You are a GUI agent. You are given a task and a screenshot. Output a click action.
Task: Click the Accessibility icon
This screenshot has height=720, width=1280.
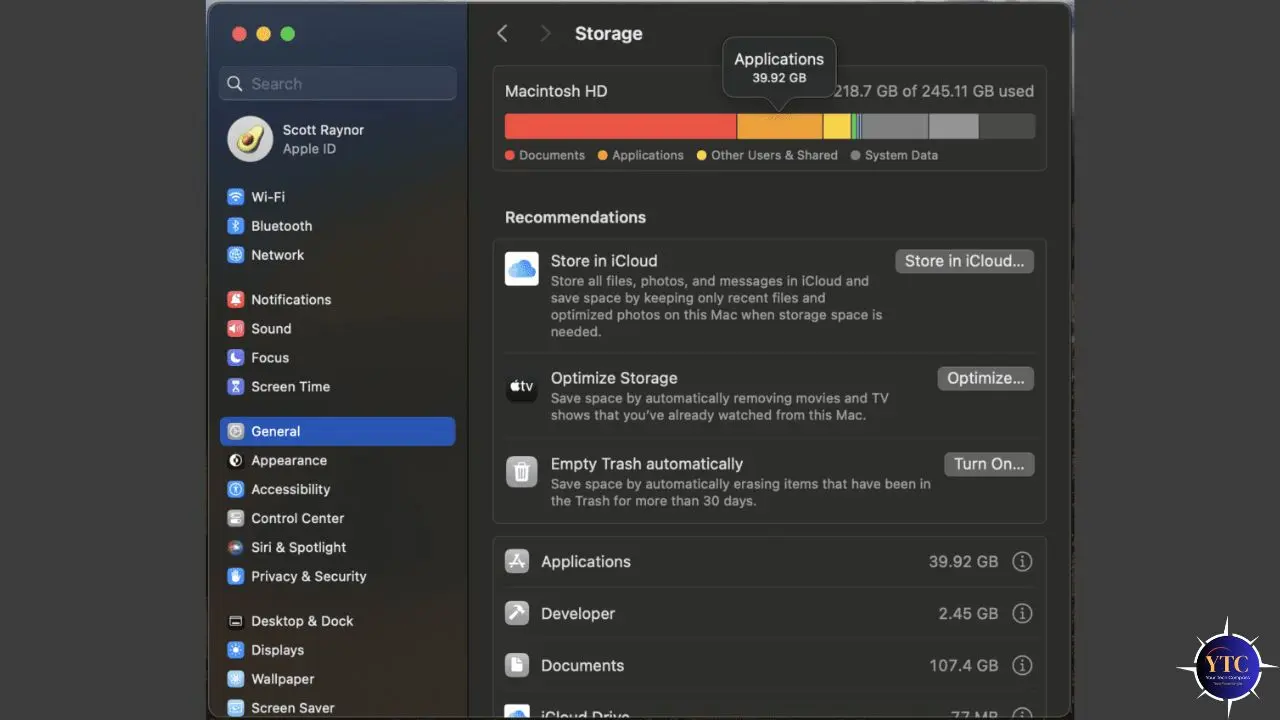coord(235,489)
